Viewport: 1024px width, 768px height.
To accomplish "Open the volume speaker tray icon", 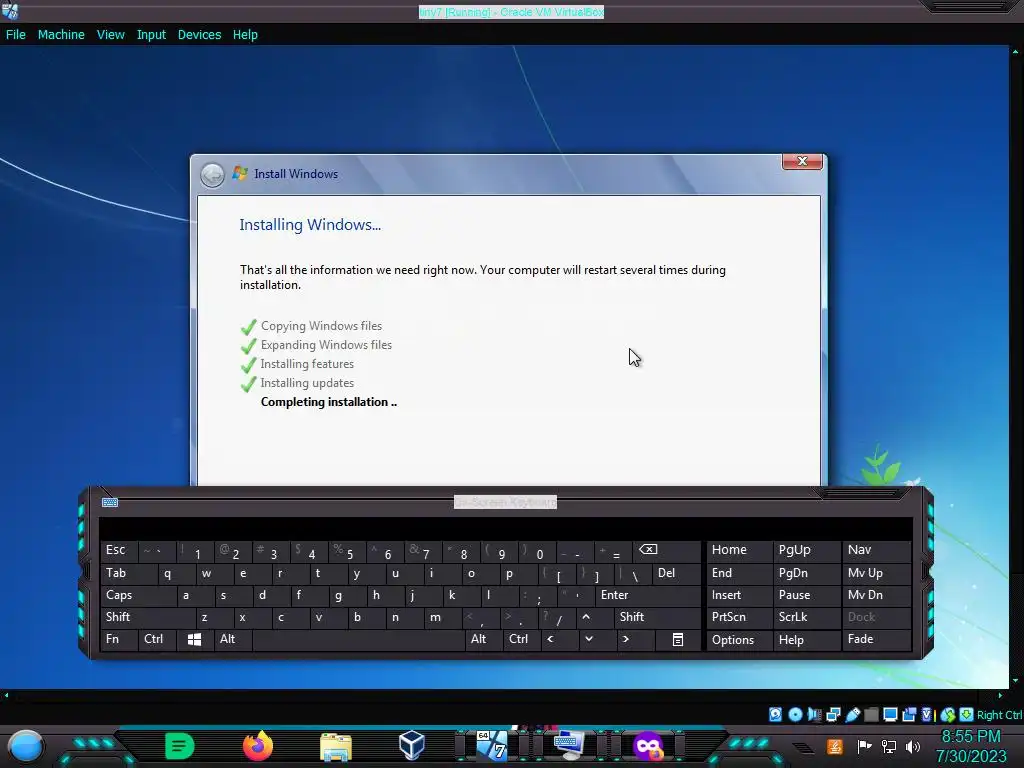I will [913, 746].
